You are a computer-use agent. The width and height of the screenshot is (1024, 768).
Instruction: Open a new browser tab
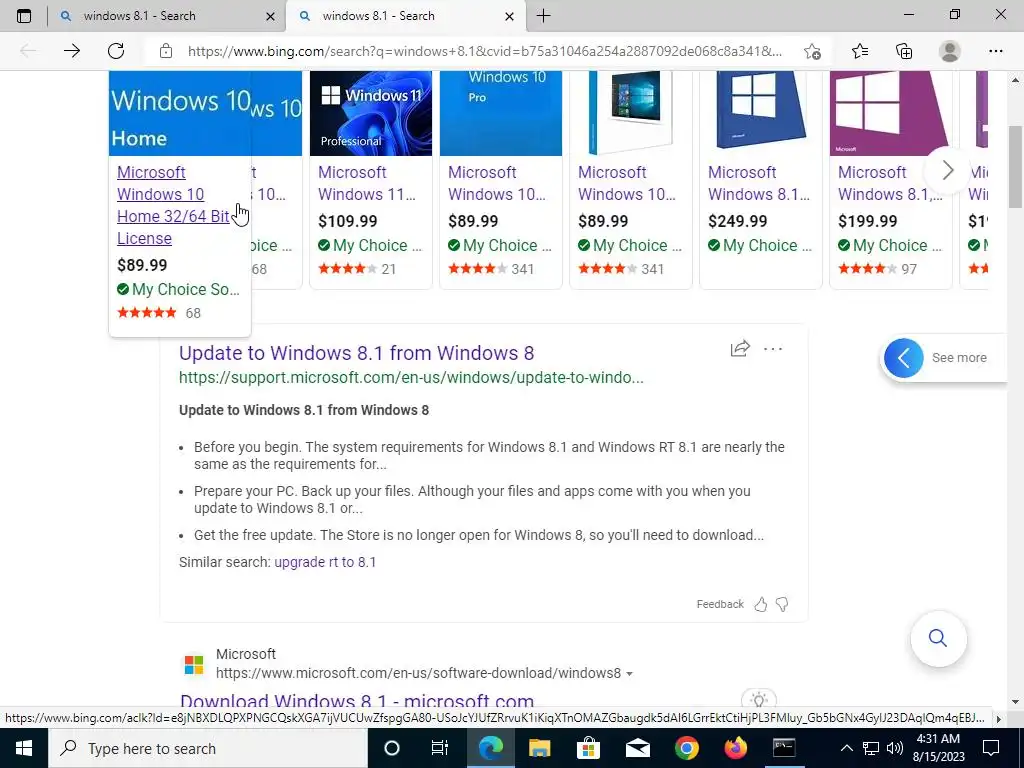point(543,16)
